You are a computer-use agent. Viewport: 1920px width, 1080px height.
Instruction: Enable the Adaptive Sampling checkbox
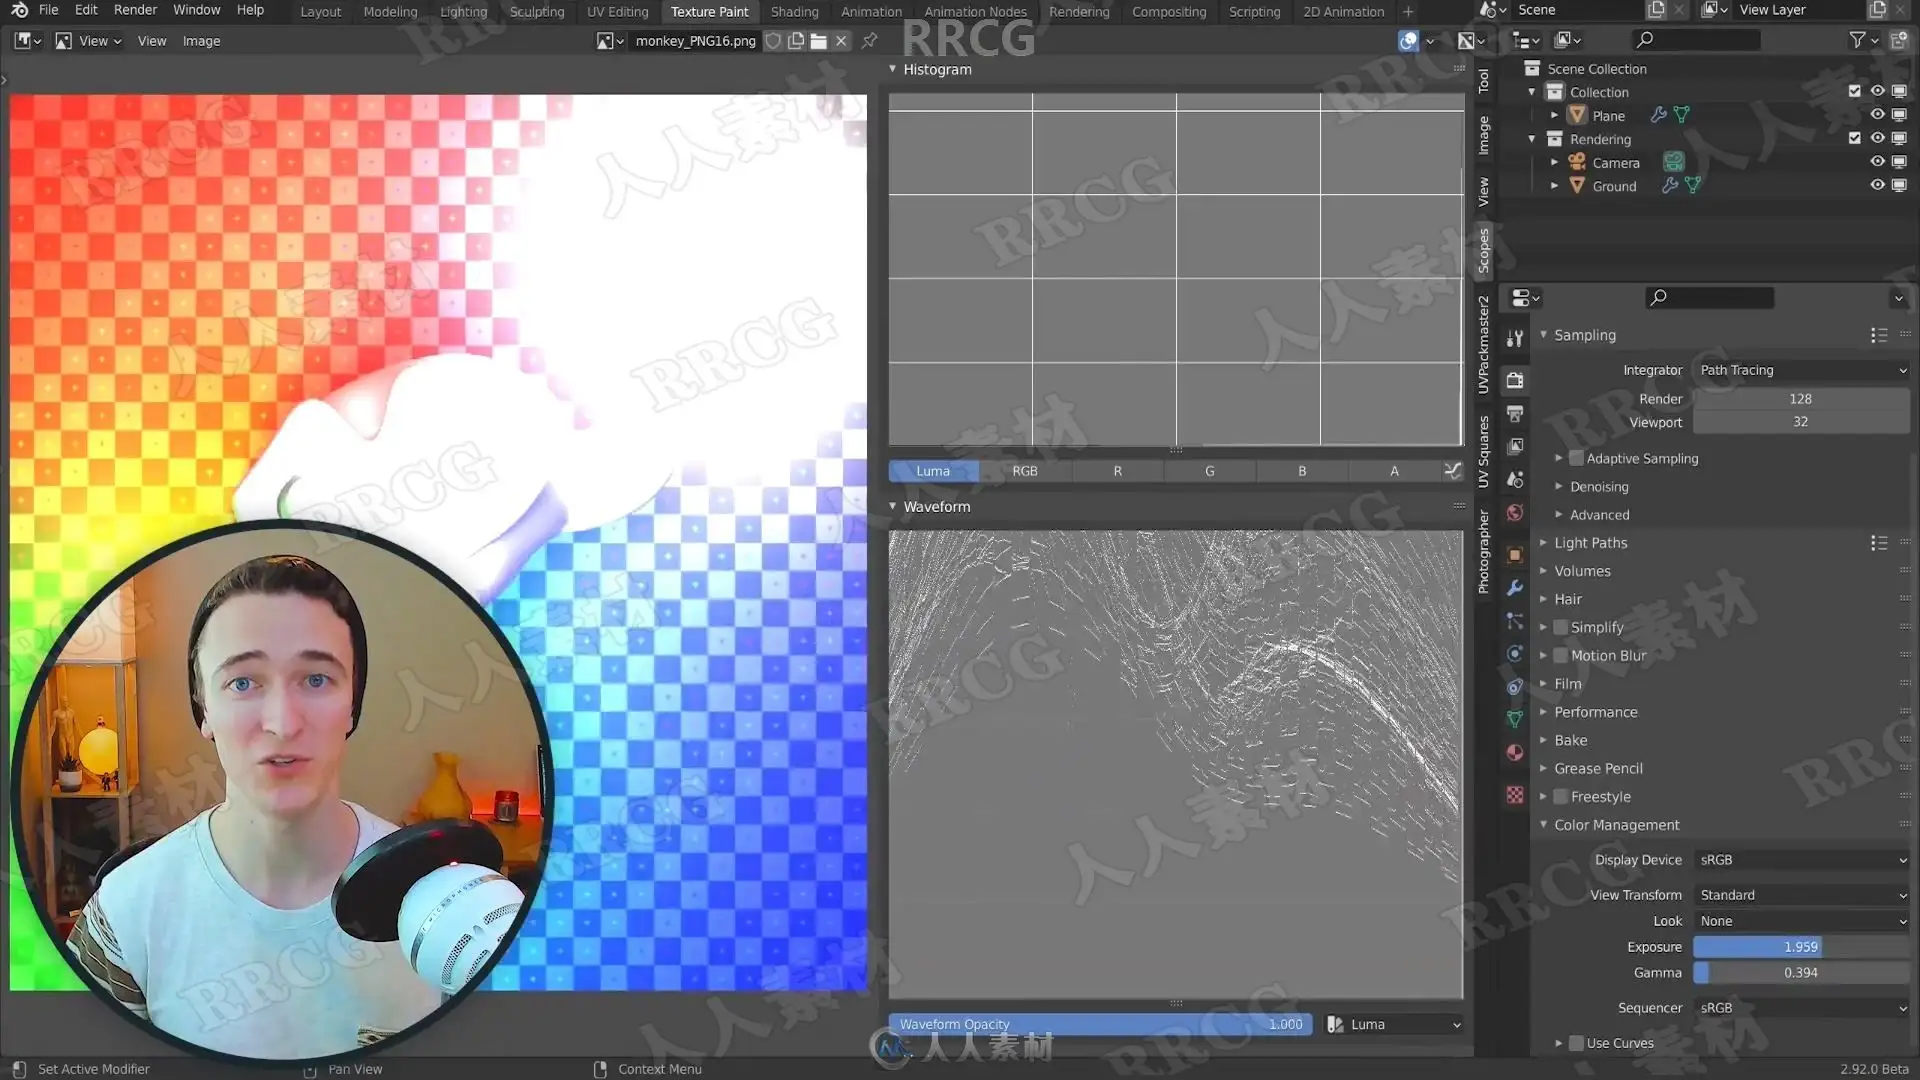[1576, 458]
